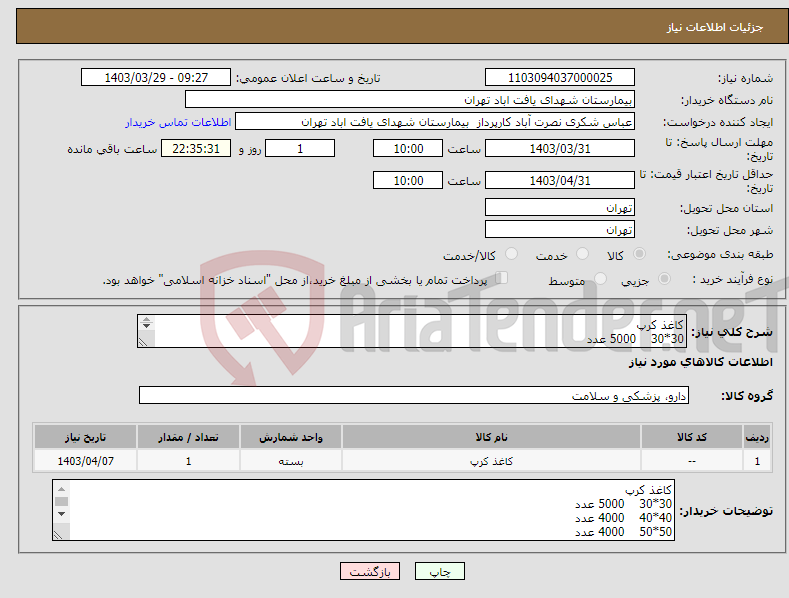This screenshot has width=789, height=598.
Task: Click the row number cell 1
Action: click(x=757, y=461)
